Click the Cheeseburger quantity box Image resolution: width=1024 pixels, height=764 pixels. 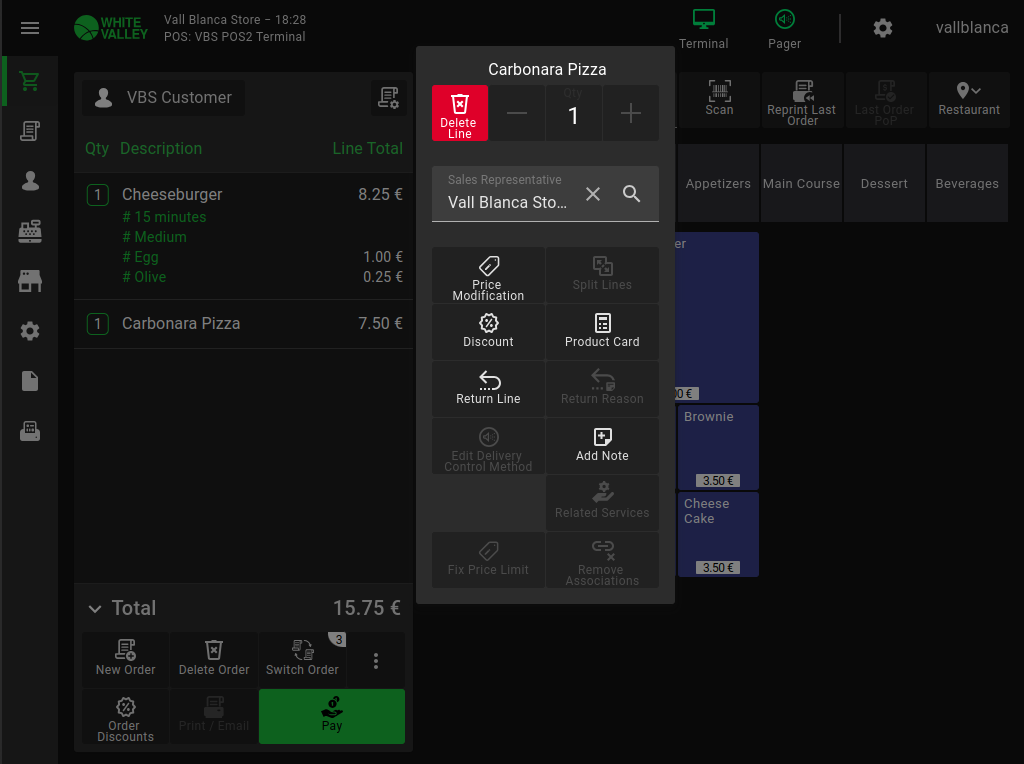[x=98, y=195]
